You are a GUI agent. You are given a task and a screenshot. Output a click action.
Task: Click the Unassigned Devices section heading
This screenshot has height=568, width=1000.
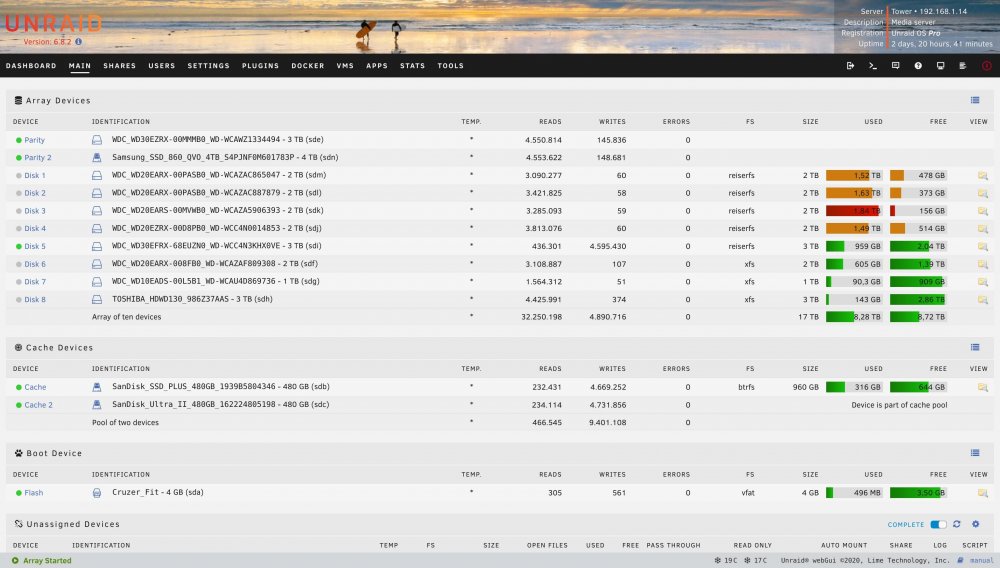coord(73,524)
